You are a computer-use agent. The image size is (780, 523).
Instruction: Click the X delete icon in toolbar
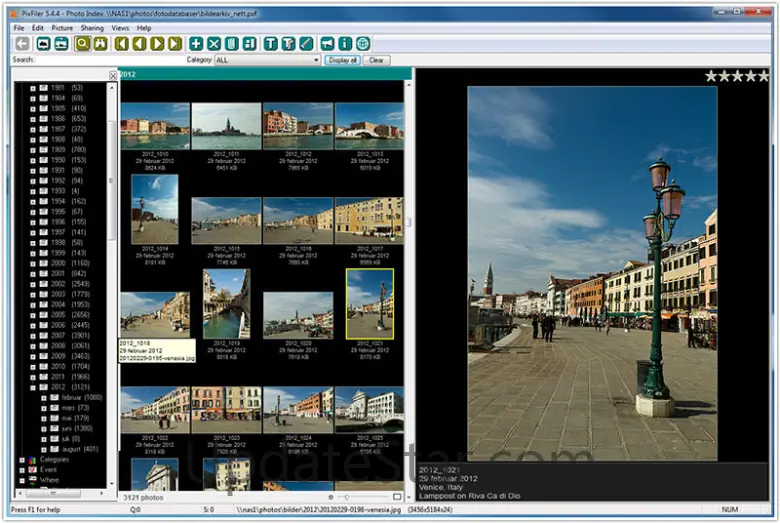(x=213, y=44)
